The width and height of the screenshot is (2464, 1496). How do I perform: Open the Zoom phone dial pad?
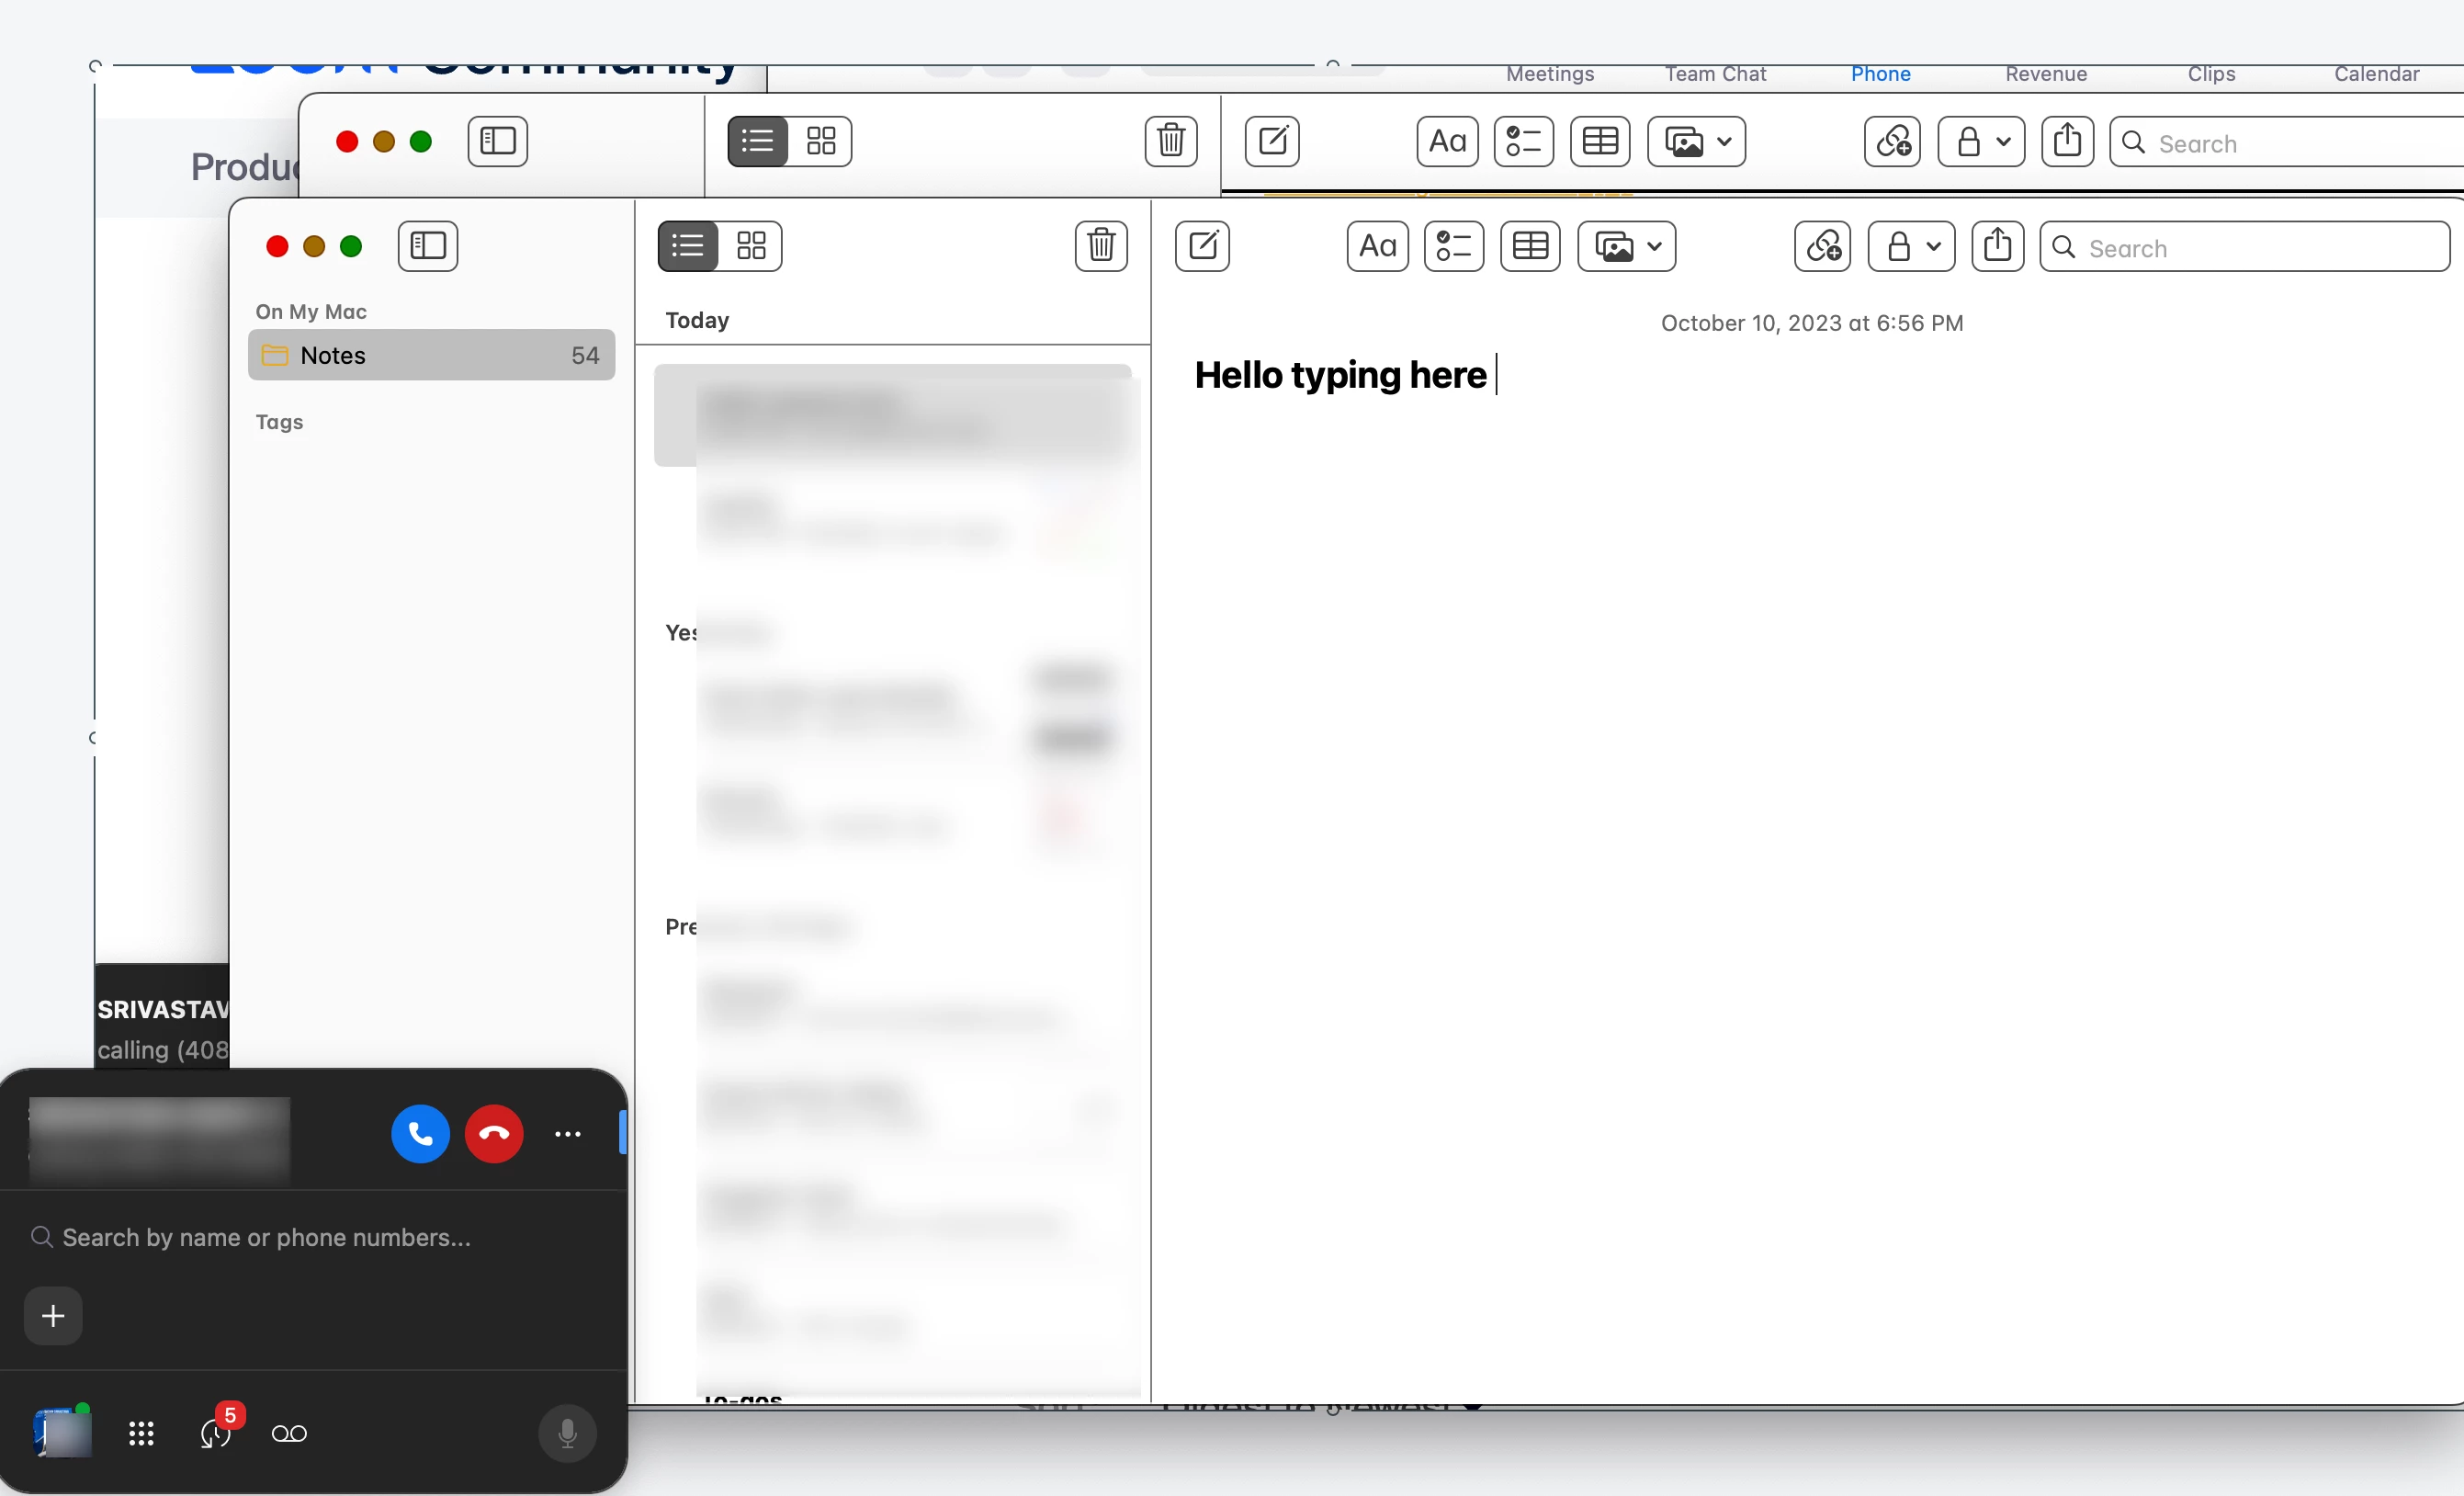[x=141, y=1434]
